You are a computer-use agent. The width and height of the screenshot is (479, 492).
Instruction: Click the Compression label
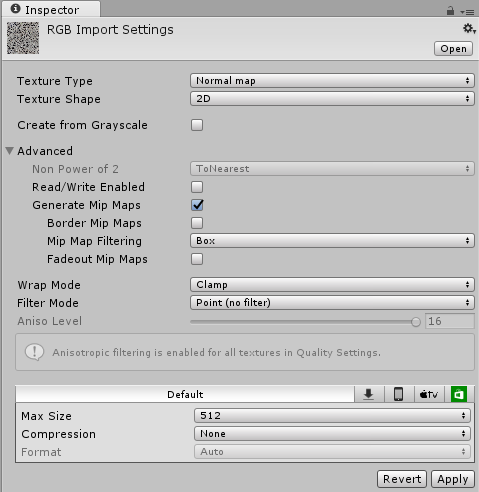click(59, 434)
